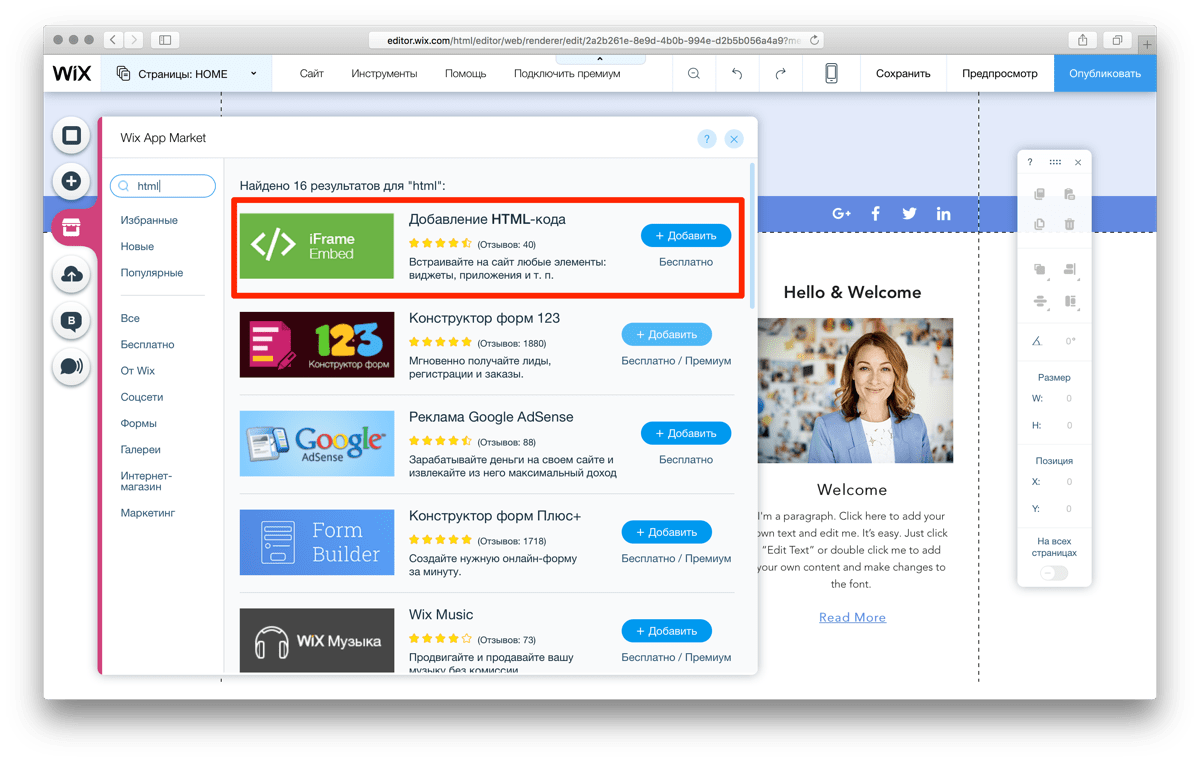Click the Copy icon in toolbox
Viewport: 1200px width, 762px height.
coord(1040,195)
